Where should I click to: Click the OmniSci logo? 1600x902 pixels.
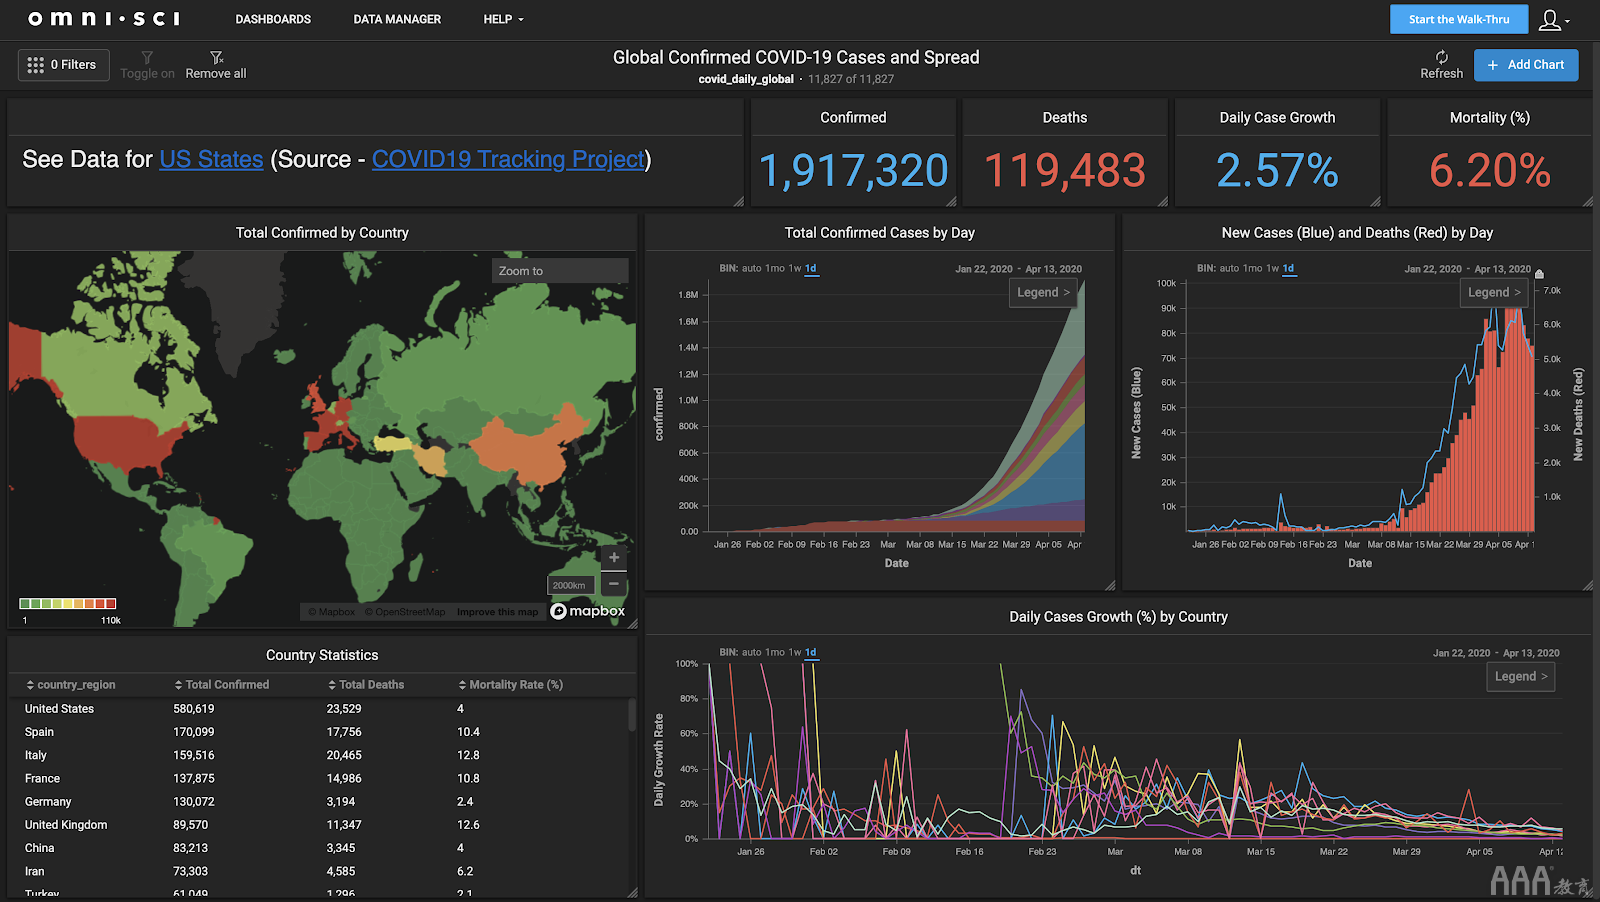point(104,19)
